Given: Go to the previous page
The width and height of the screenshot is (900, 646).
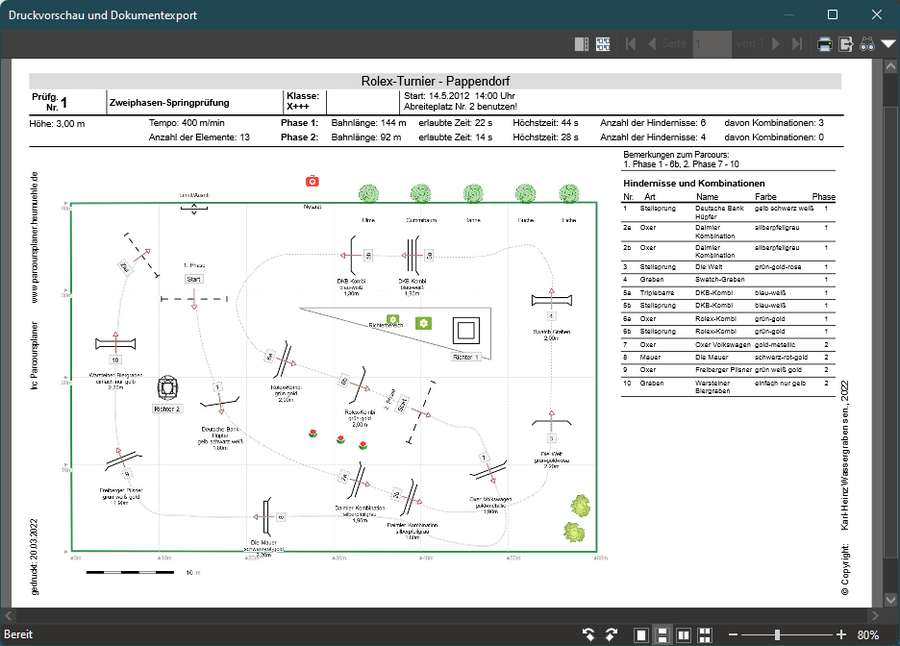Looking at the screenshot, I should tap(651, 44).
